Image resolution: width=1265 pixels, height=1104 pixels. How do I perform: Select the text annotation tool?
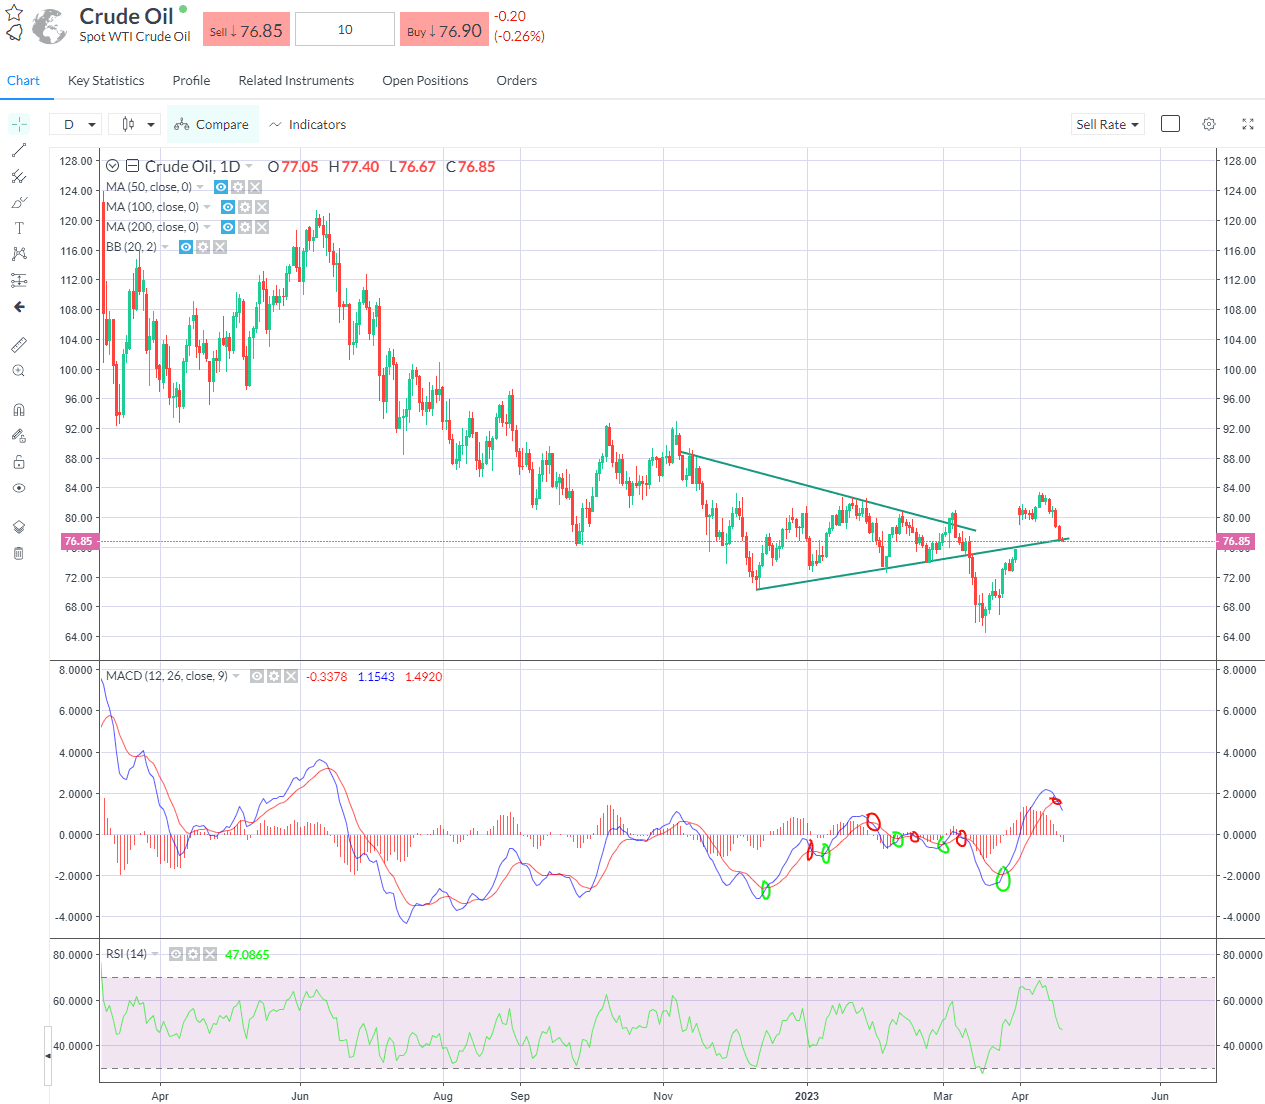[x=19, y=228]
